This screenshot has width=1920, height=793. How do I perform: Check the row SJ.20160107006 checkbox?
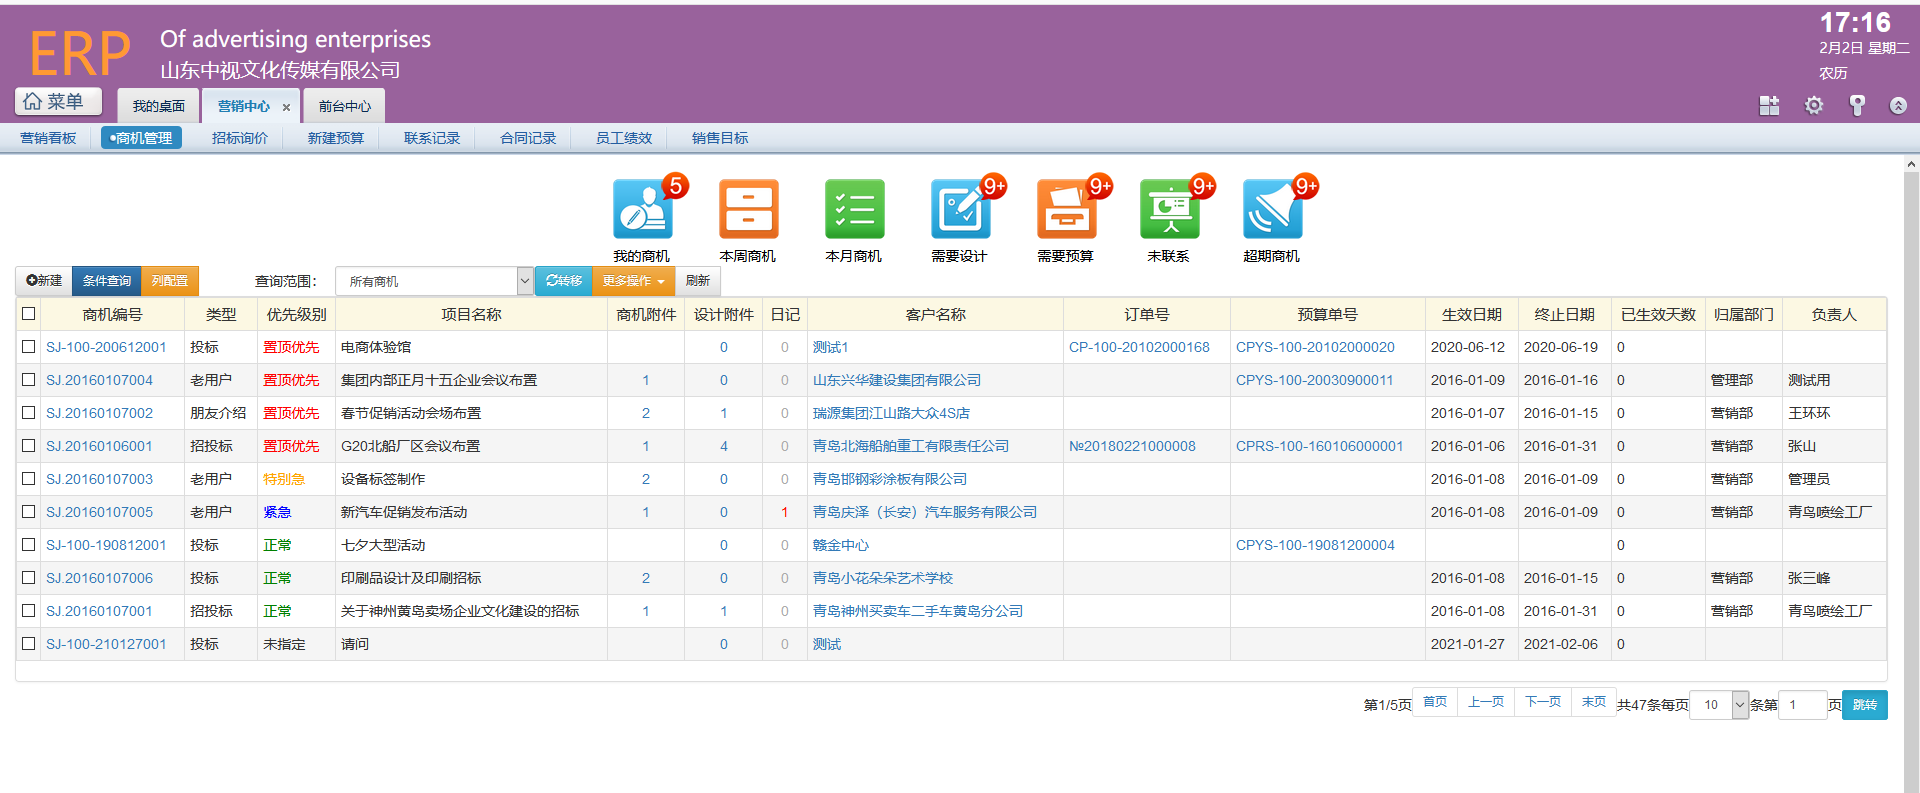point(29,578)
